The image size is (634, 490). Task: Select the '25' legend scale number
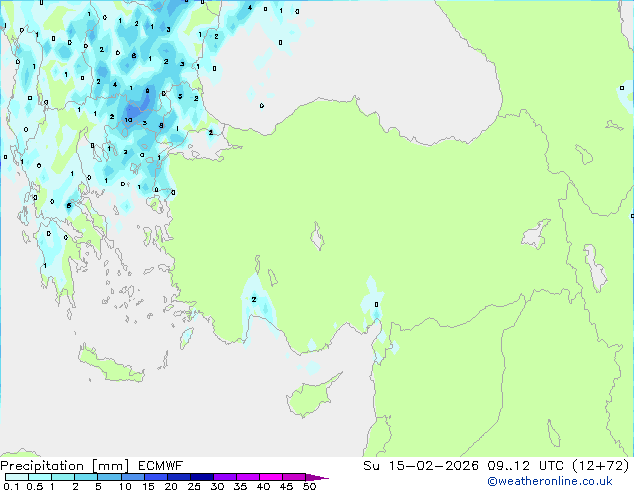(194, 486)
